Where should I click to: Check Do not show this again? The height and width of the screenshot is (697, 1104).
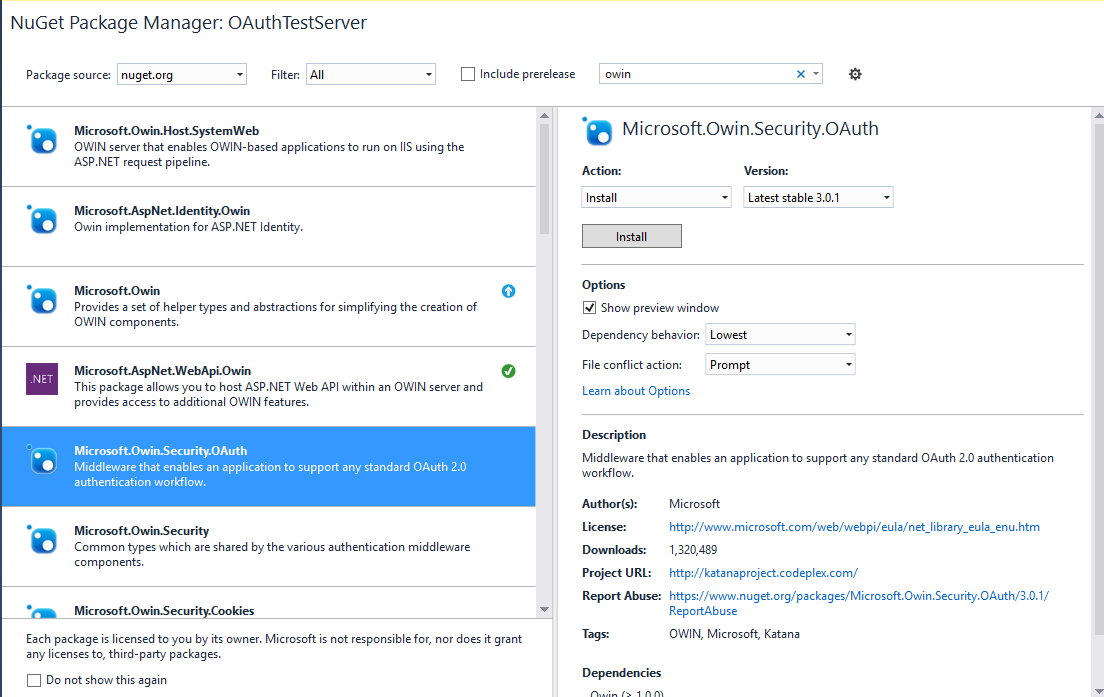(x=33, y=679)
